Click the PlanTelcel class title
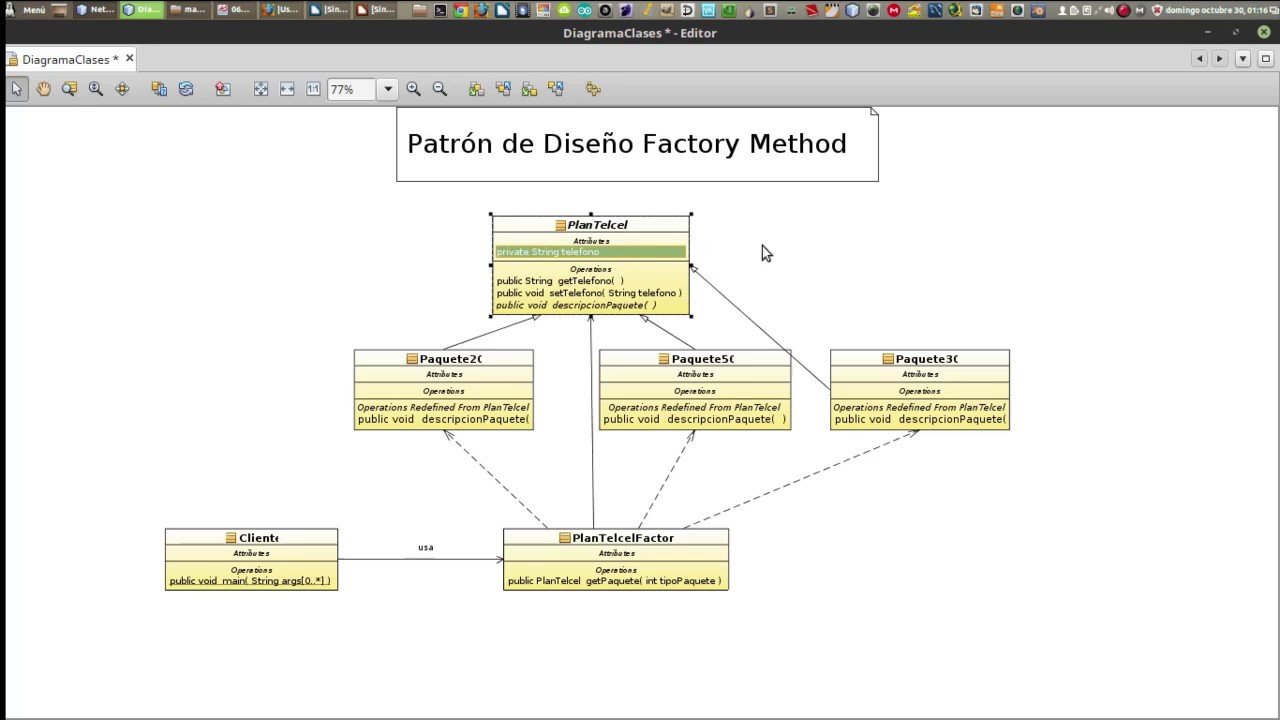 click(597, 225)
